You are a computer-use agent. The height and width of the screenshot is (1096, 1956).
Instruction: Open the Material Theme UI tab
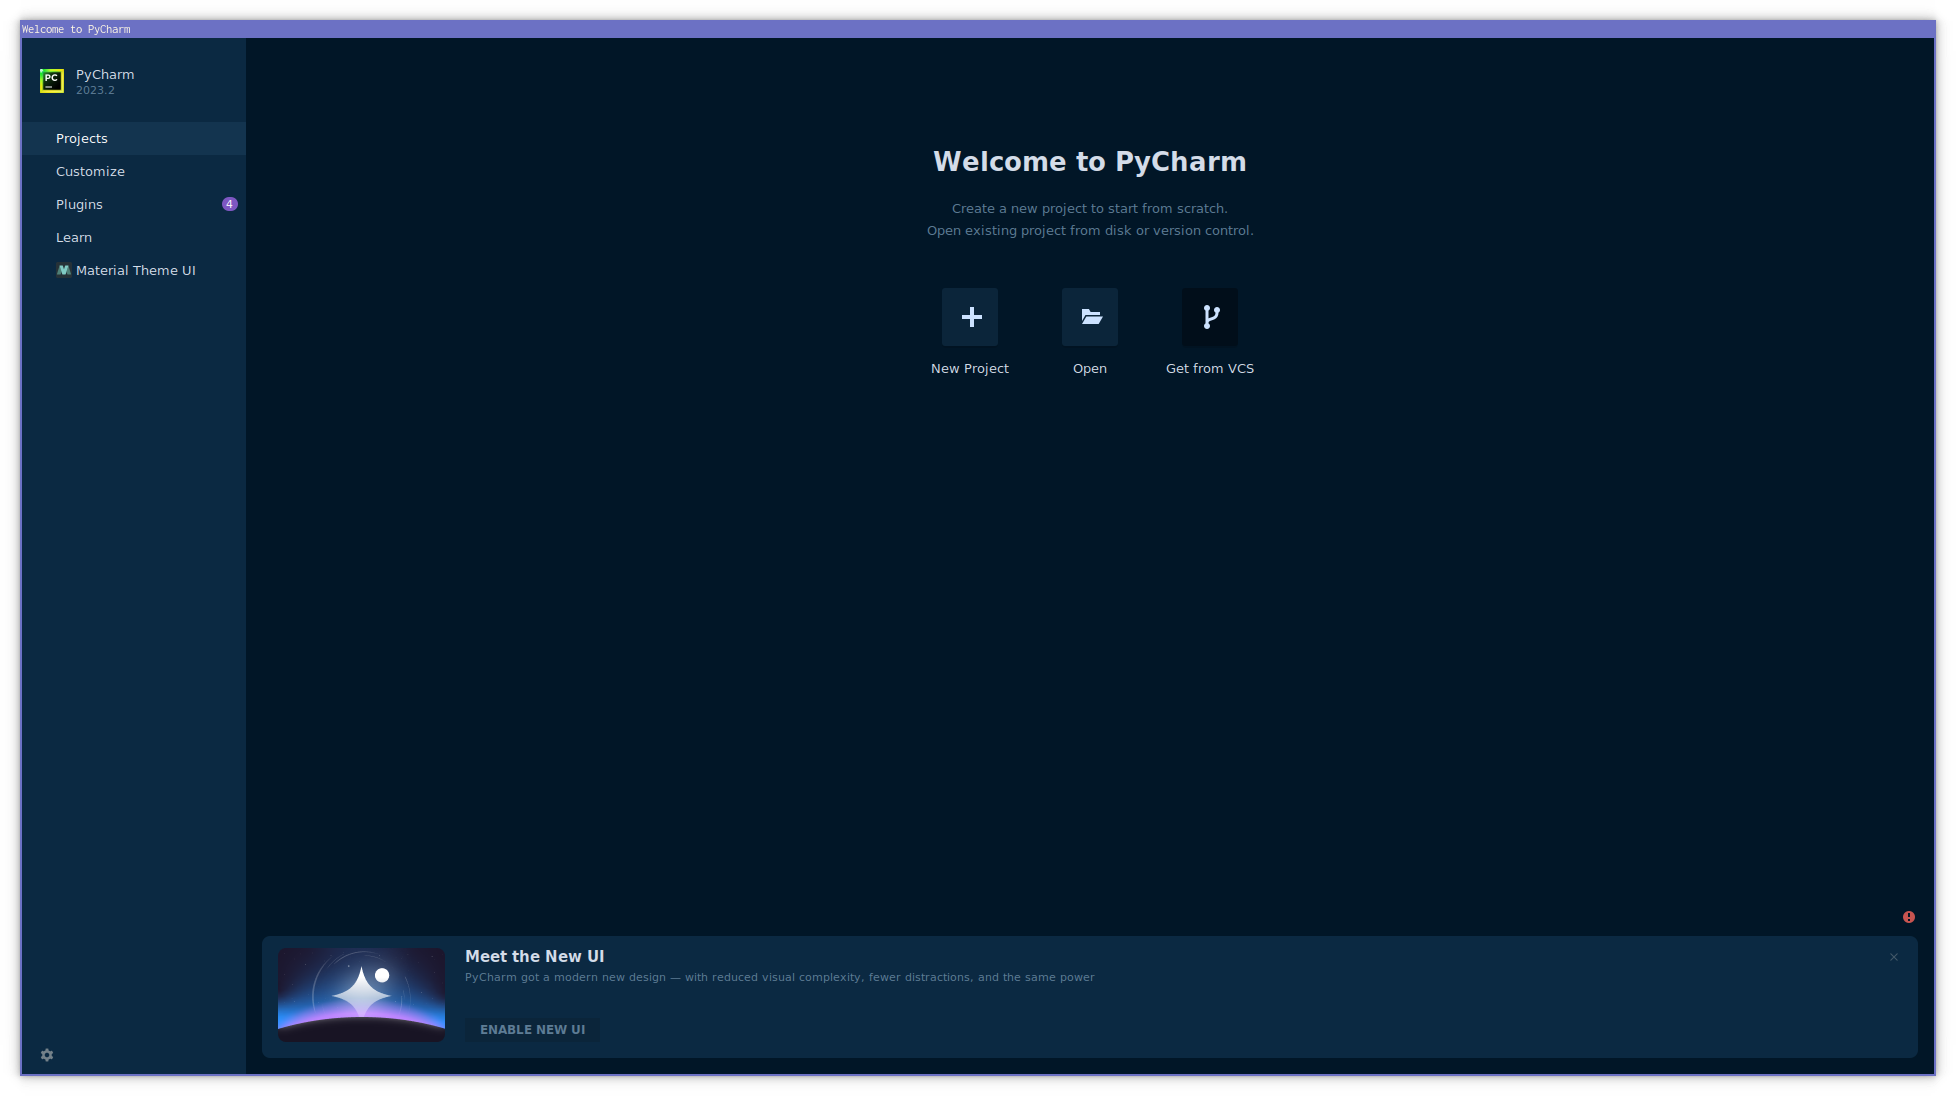pos(134,270)
